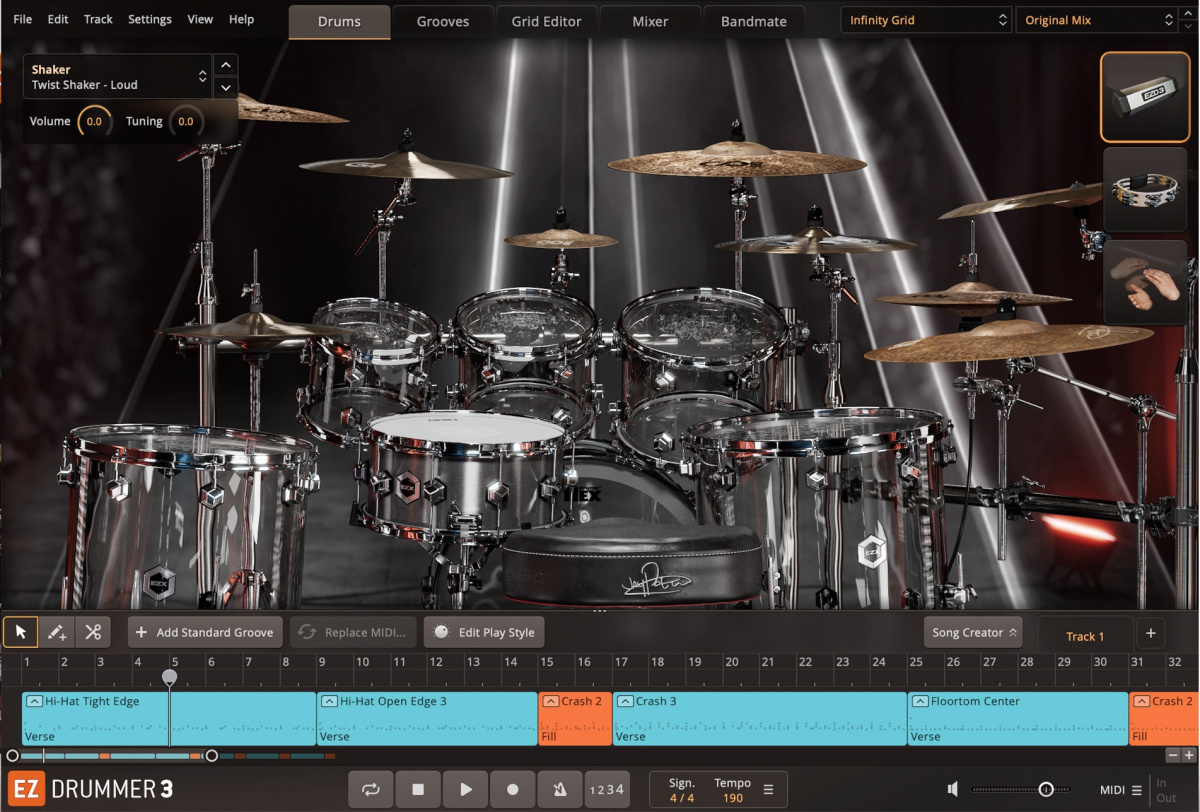
Task: Toggle In for MIDI input
Action: (x=1162, y=782)
